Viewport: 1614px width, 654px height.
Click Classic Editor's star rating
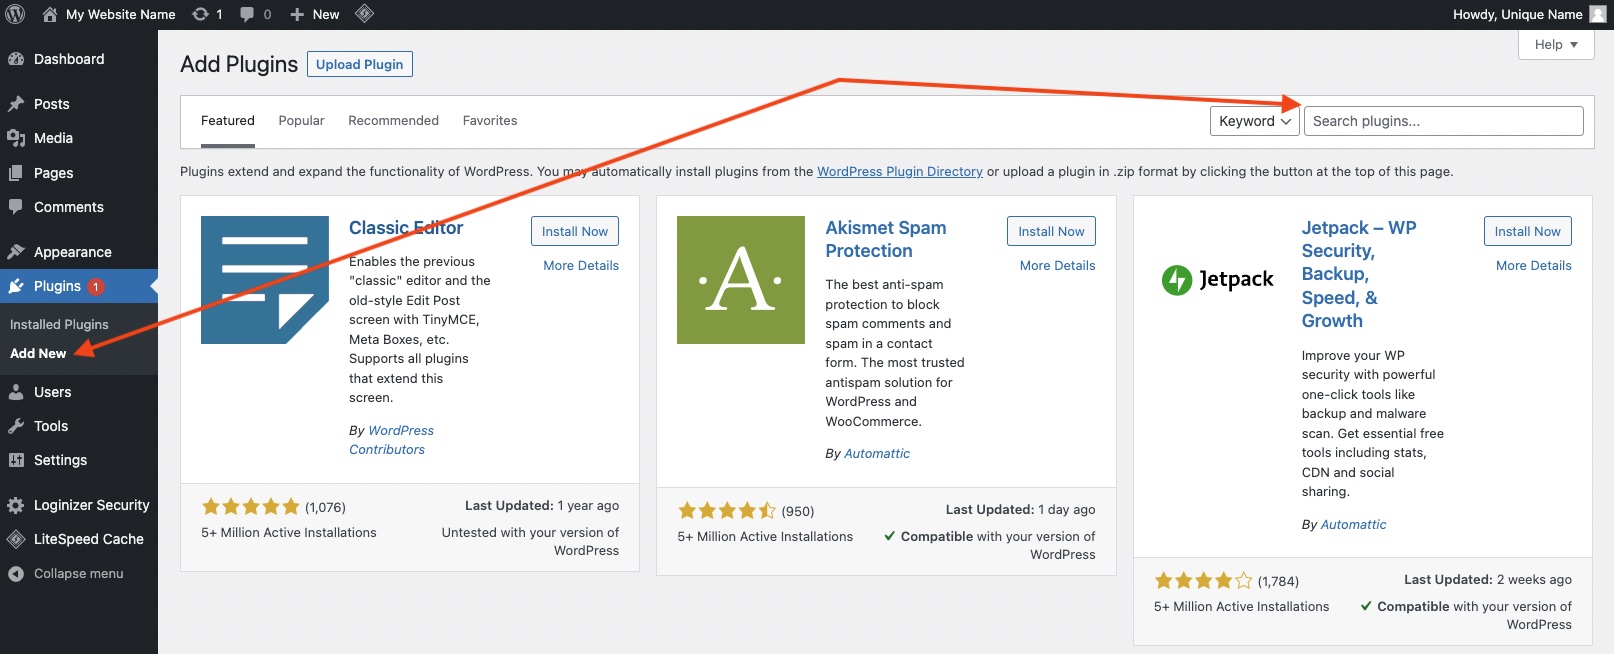[x=251, y=507]
